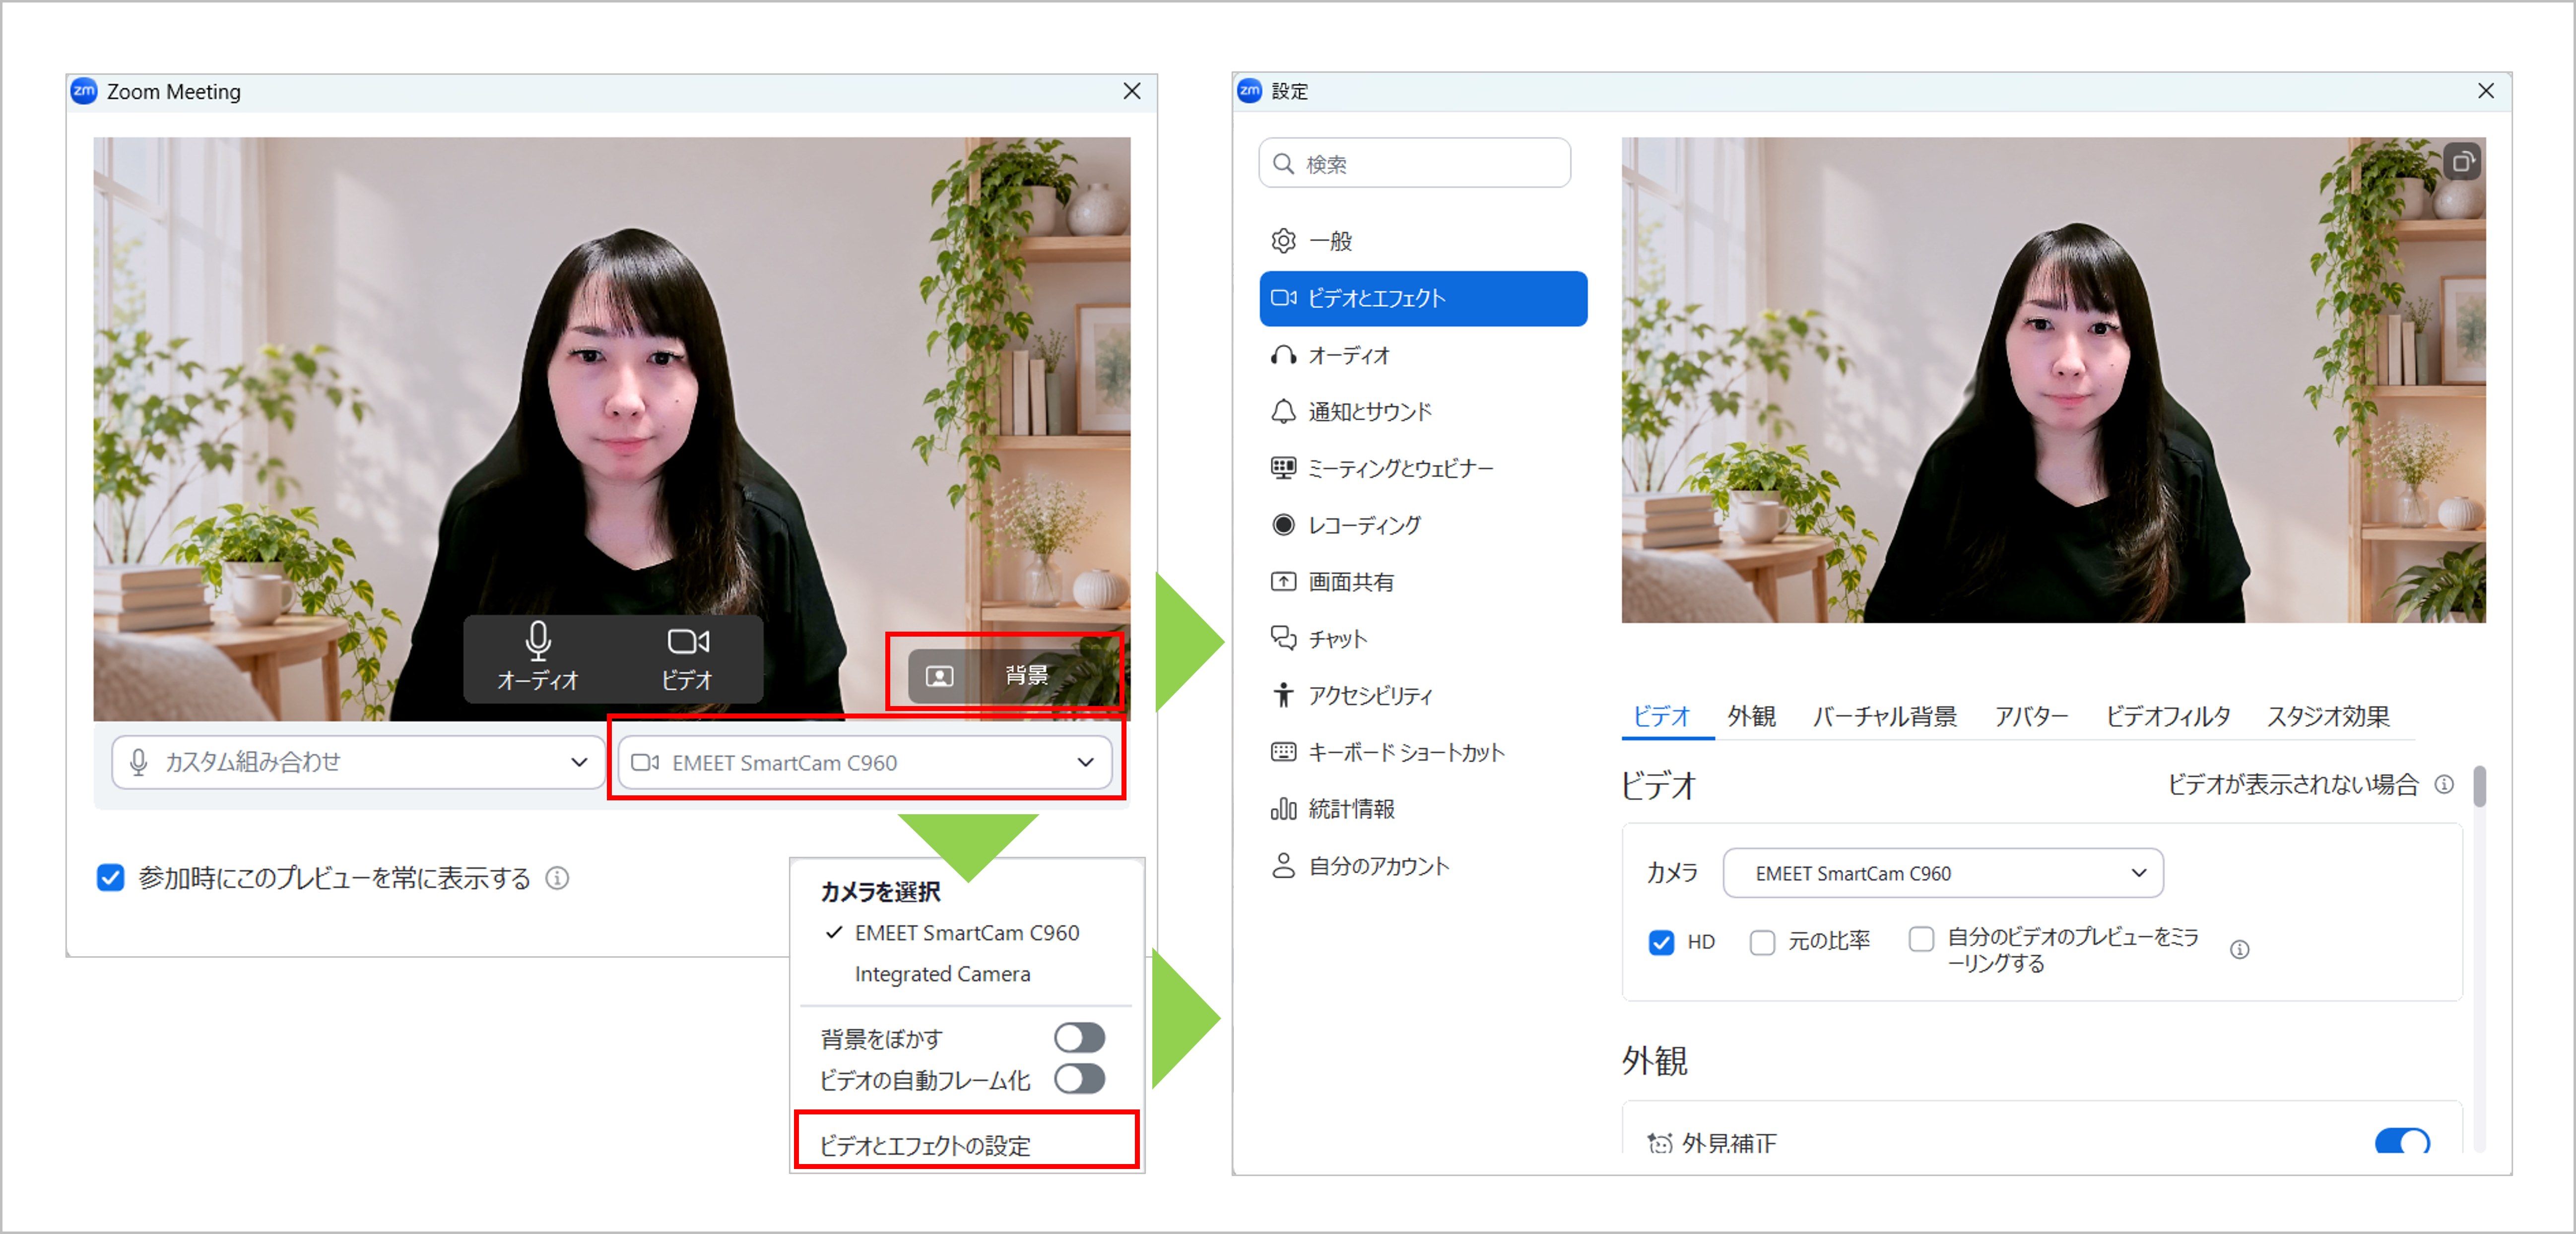Expand the カメラ dropdown in settings
The height and width of the screenshot is (1234, 2576).
click(x=1943, y=873)
